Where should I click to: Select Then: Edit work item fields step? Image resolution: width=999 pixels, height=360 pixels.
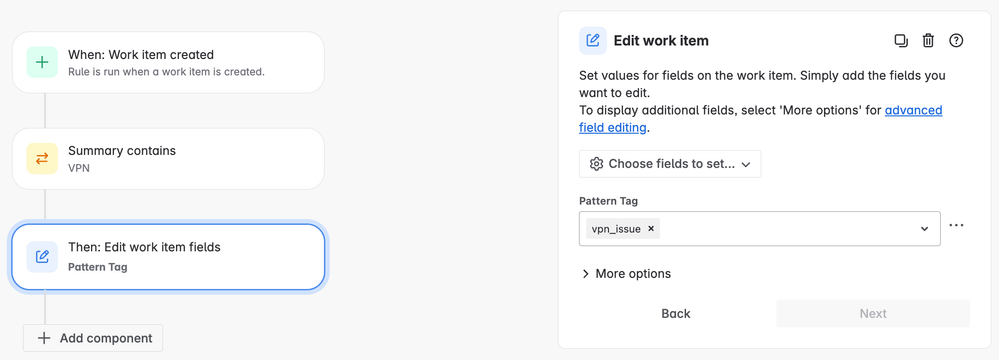tap(168, 257)
